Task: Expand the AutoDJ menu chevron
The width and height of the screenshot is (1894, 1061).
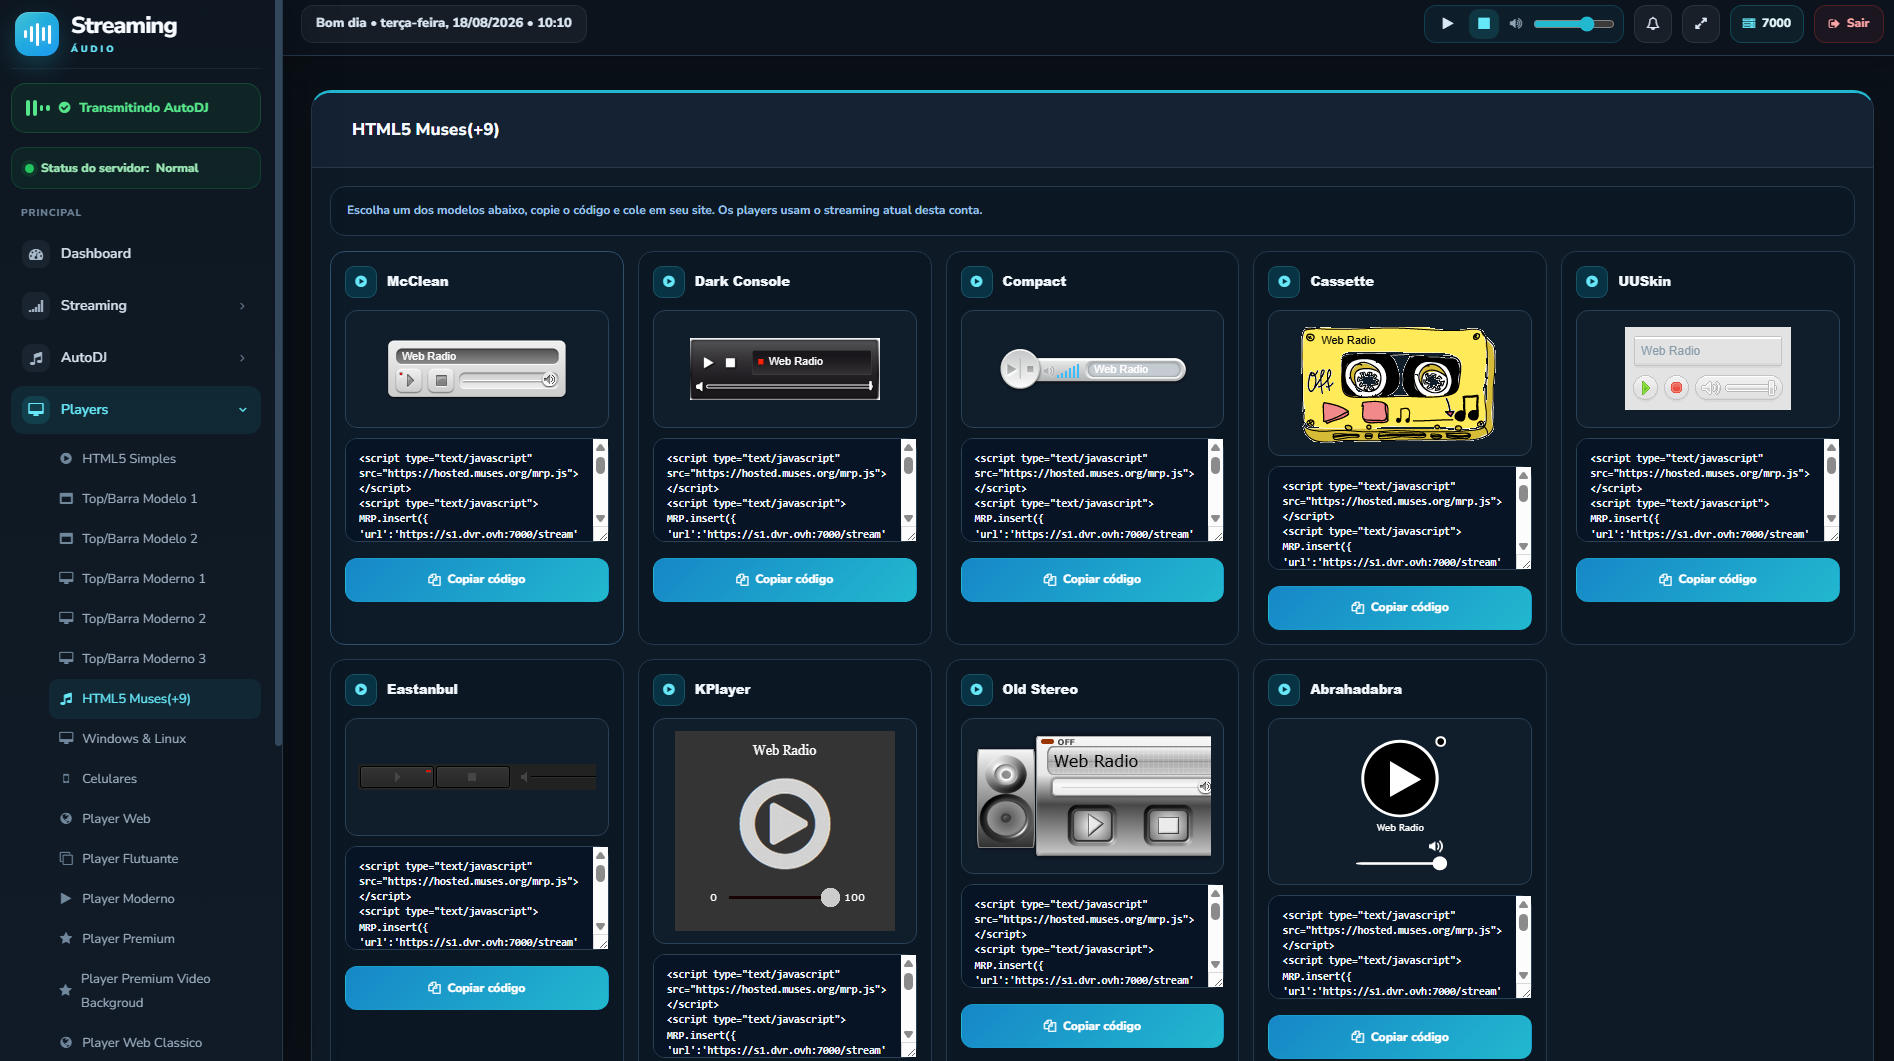Action: [242, 358]
